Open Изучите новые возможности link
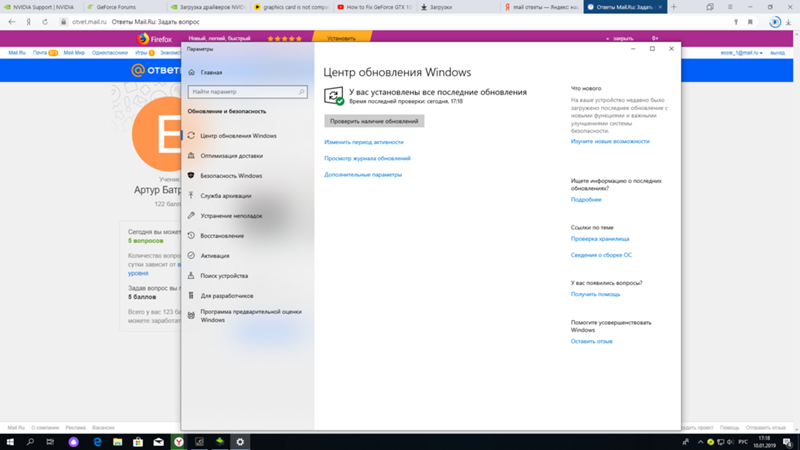800x450 pixels. pyautogui.click(x=610, y=141)
